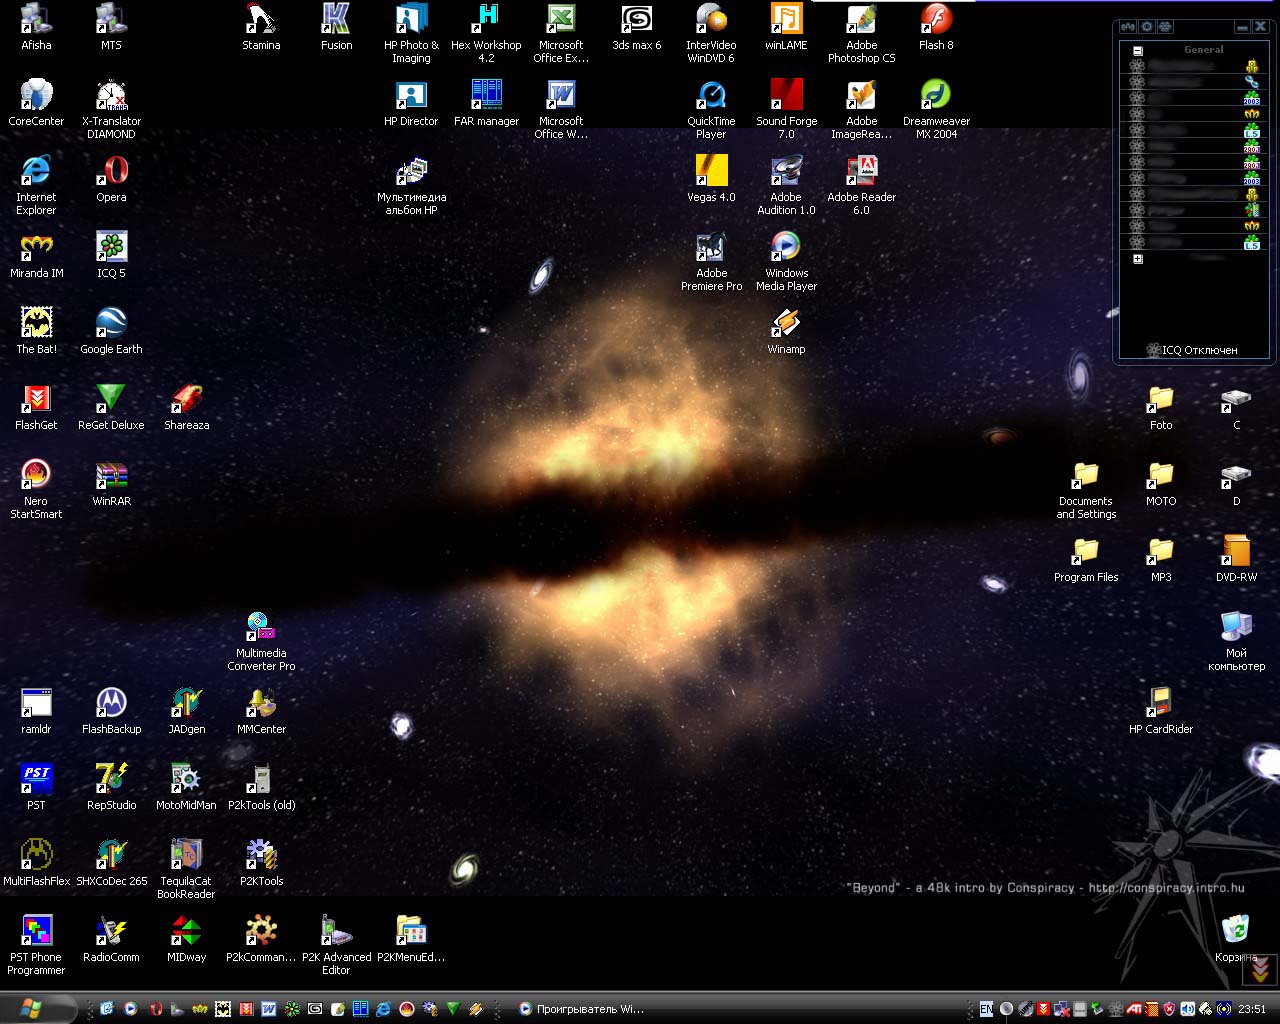Open the Program Files folder shortcut

coord(1086,559)
